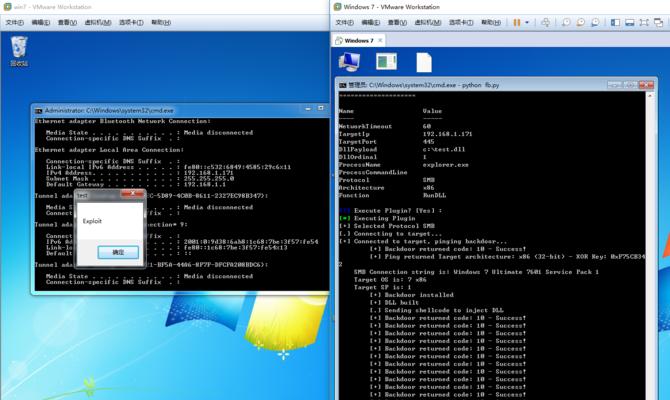Screen dimensions: 670x400
Task: Open 虚拟机(M) menu in win7 VMware window
Action: [x=97, y=22]
